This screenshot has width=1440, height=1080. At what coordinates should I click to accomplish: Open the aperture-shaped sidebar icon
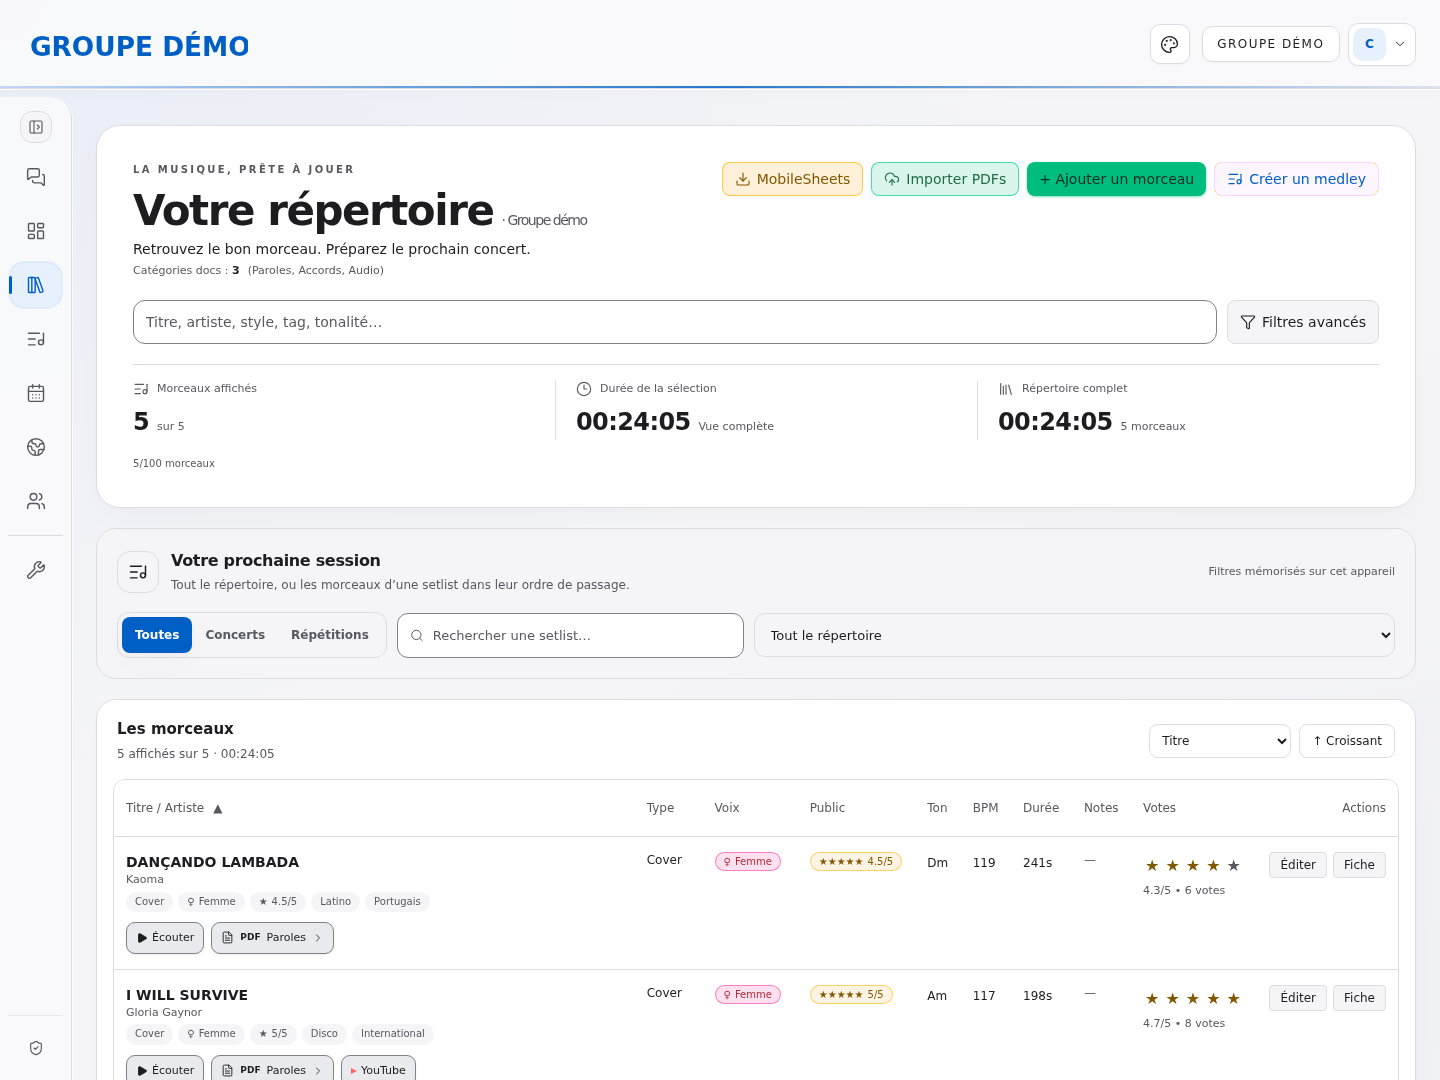point(36,447)
